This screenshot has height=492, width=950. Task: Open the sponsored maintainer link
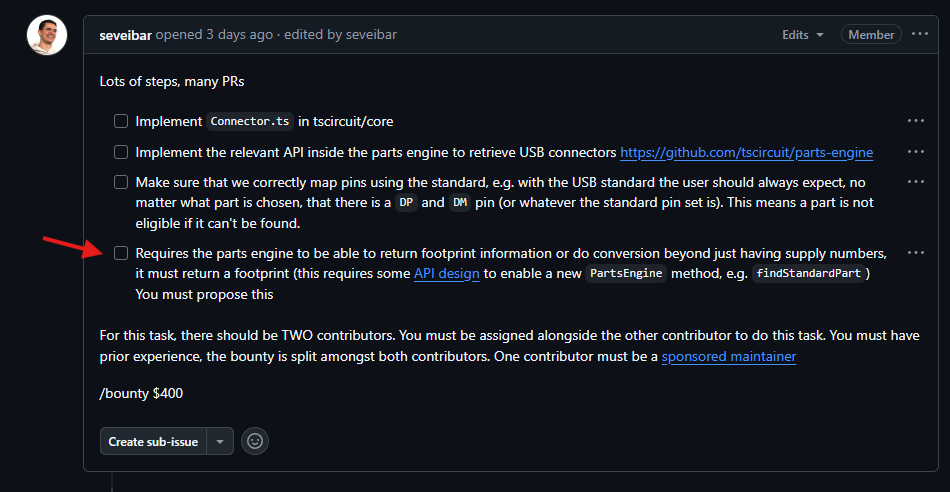[728, 356]
